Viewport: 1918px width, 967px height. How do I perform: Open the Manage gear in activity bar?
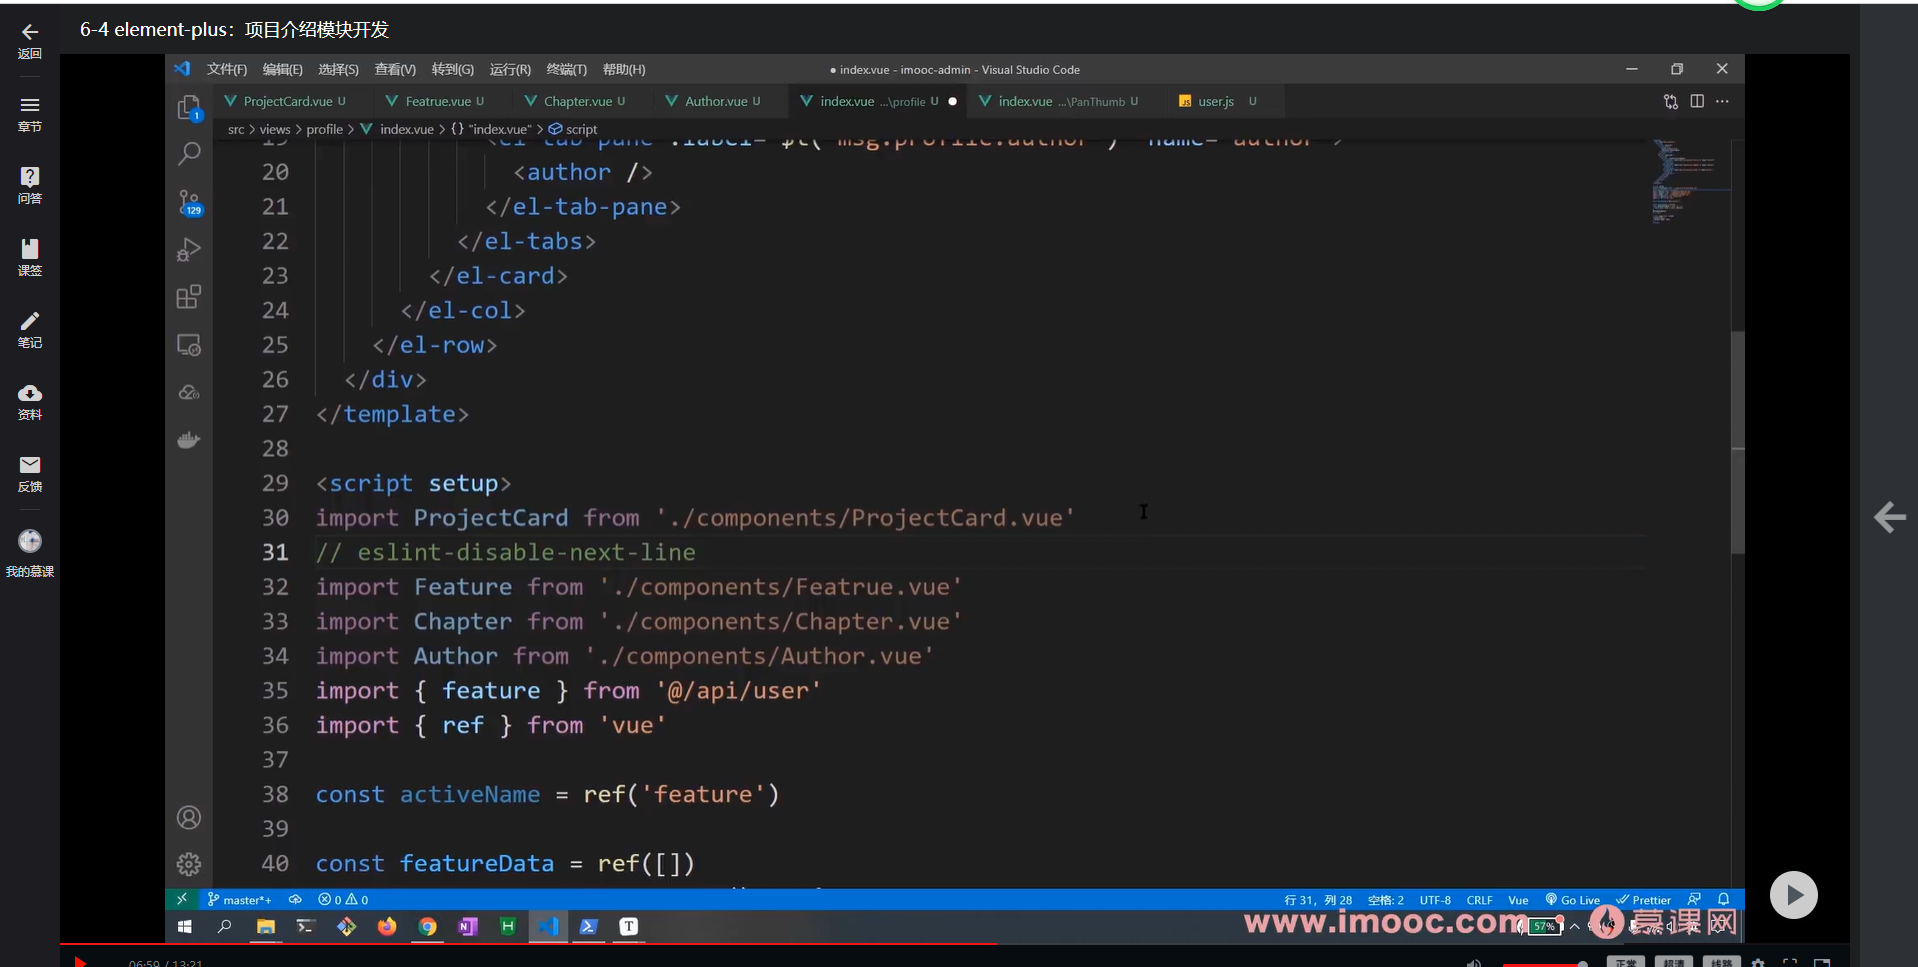(189, 864)
